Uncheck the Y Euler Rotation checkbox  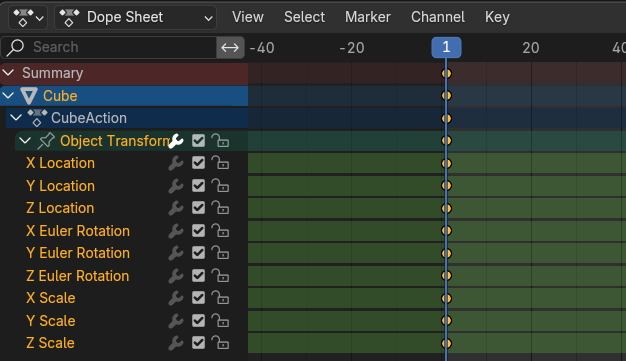[x=198, y=253]
